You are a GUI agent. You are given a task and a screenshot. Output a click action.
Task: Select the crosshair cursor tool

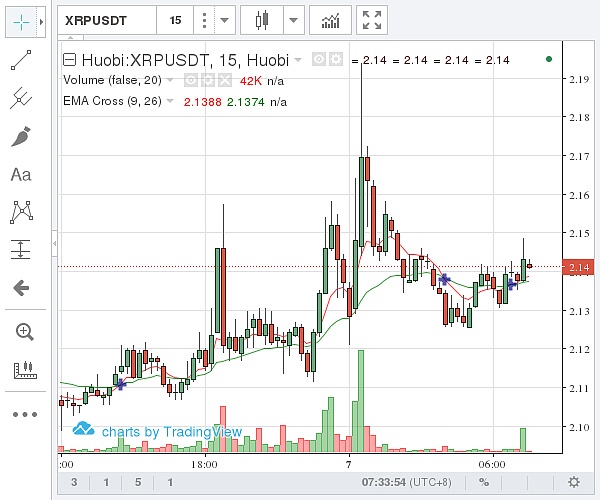pos(21,23)
